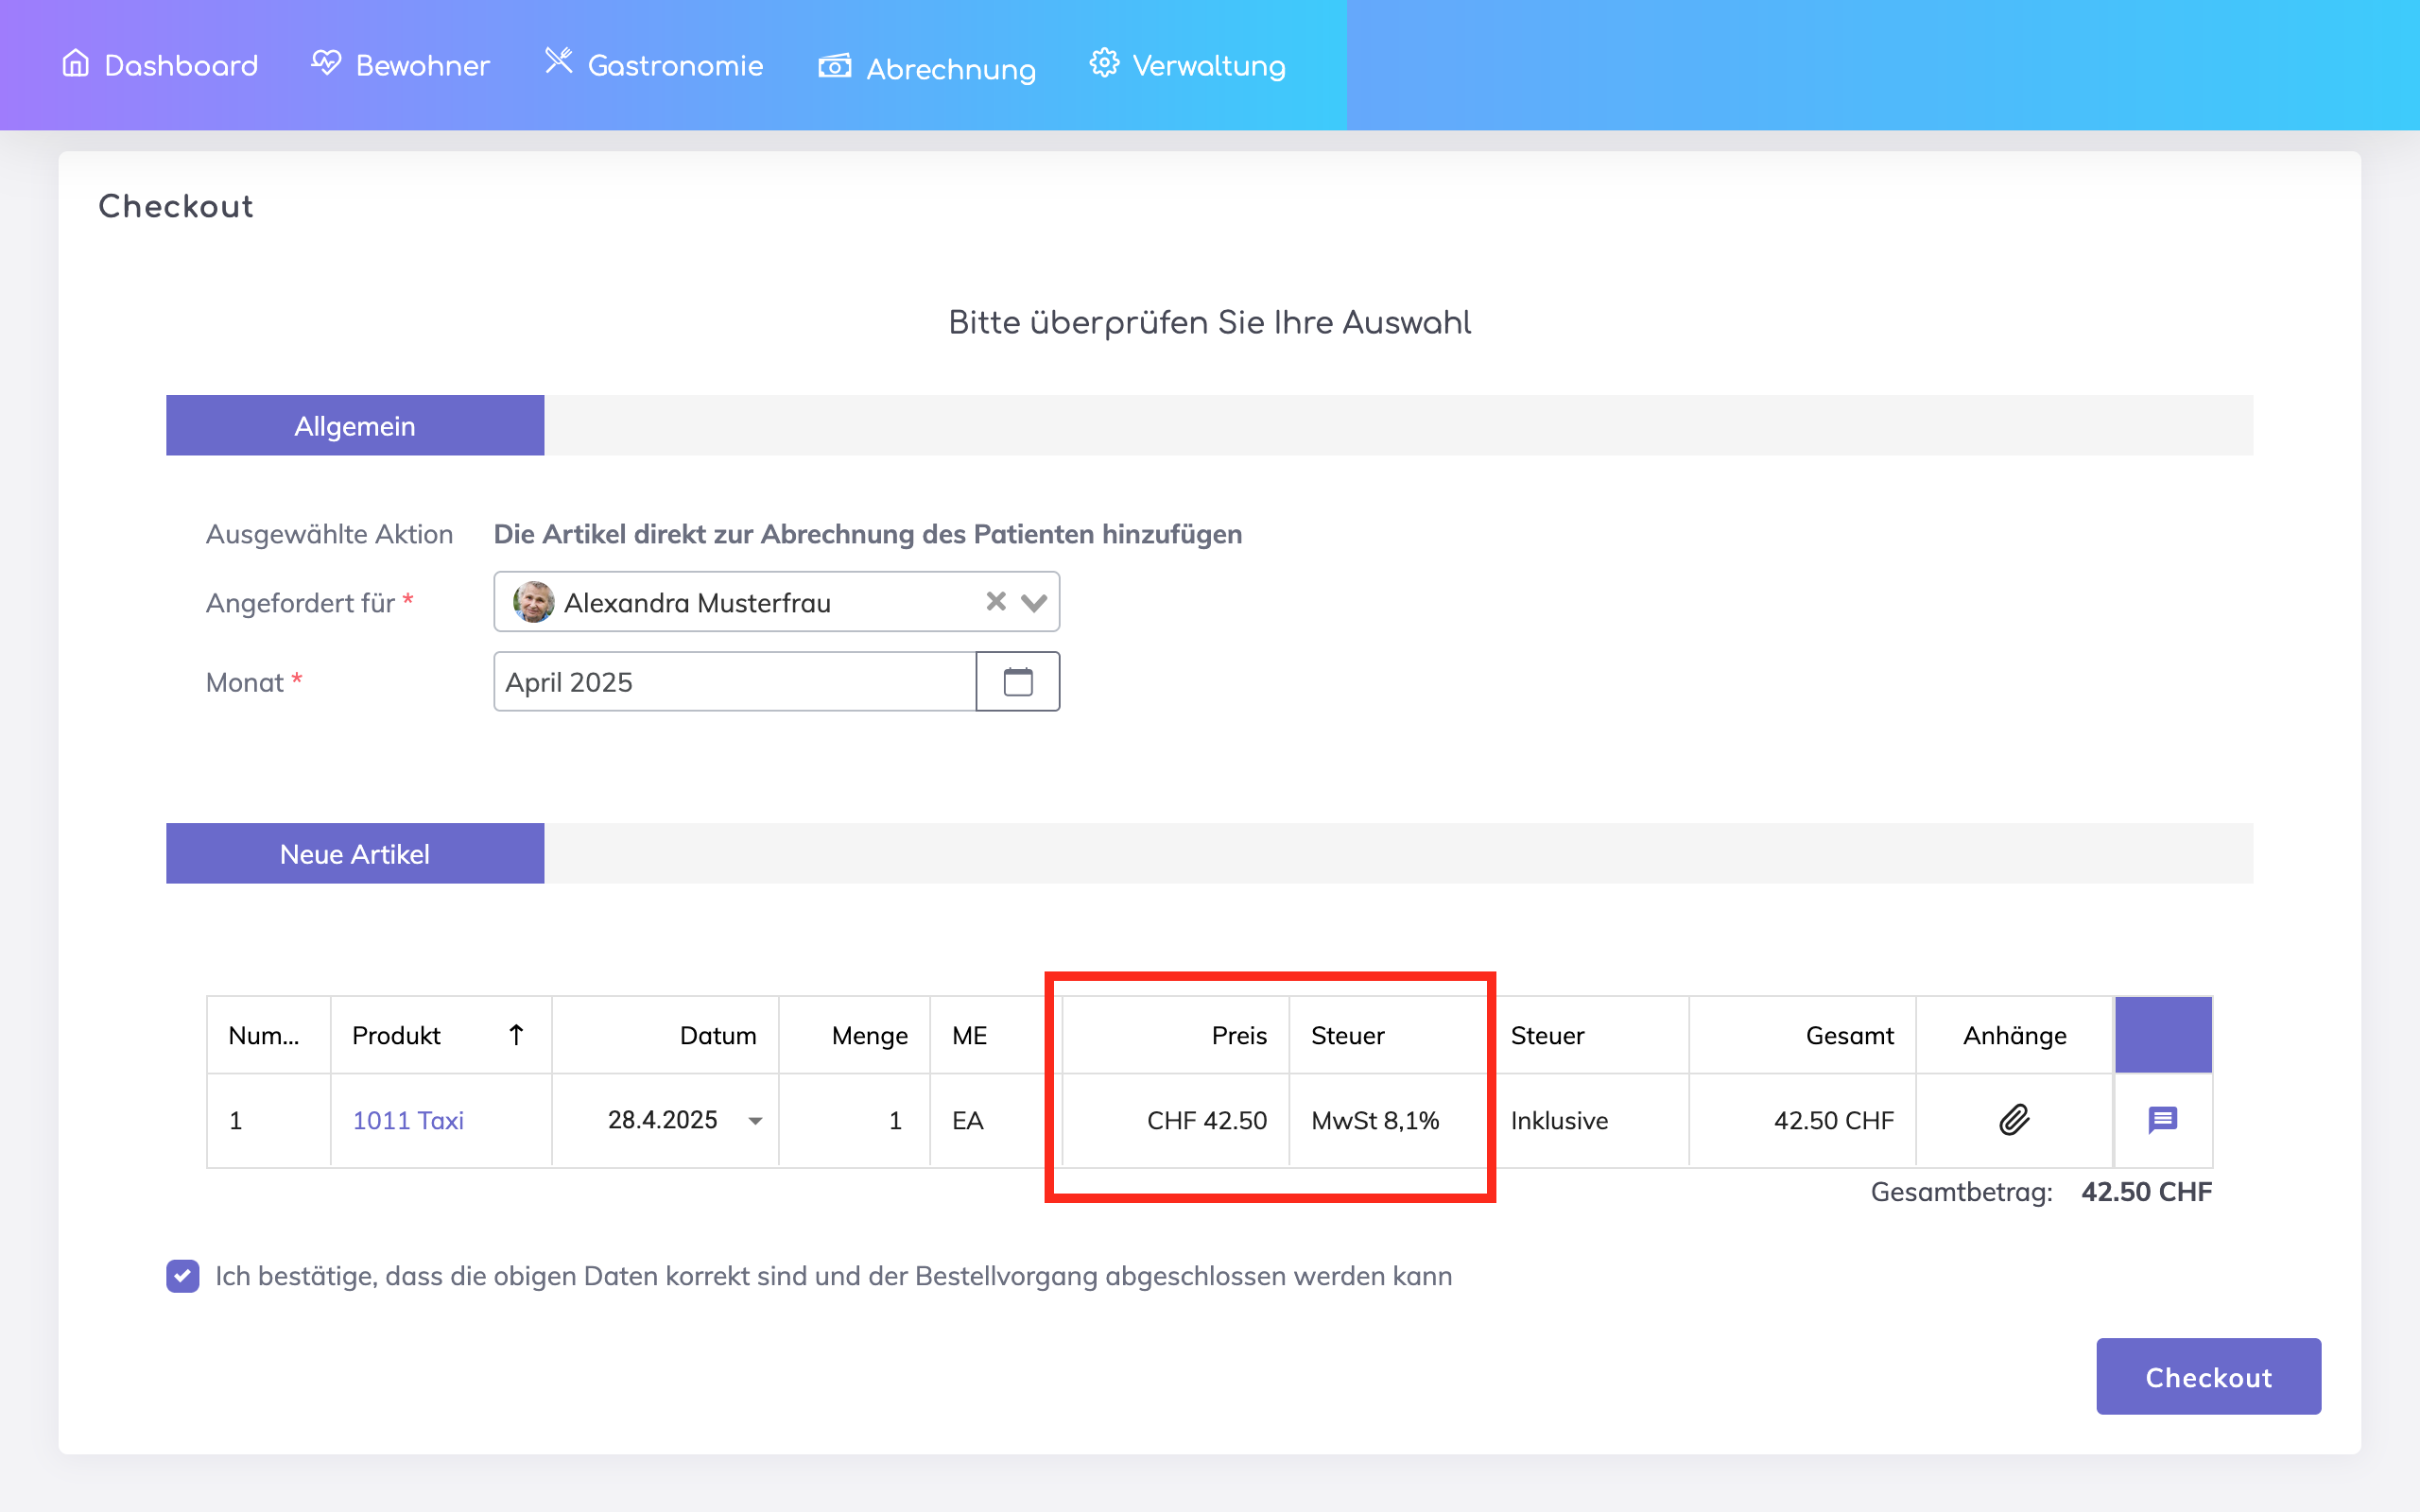
Task: Click the paperclip attachment icon
Action: coord(2014,1120)
